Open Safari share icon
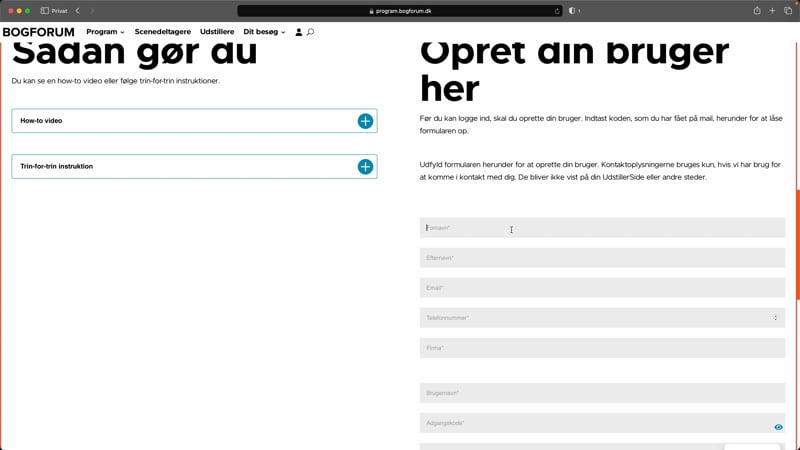800x450 pixels. (x=757, y=11)
